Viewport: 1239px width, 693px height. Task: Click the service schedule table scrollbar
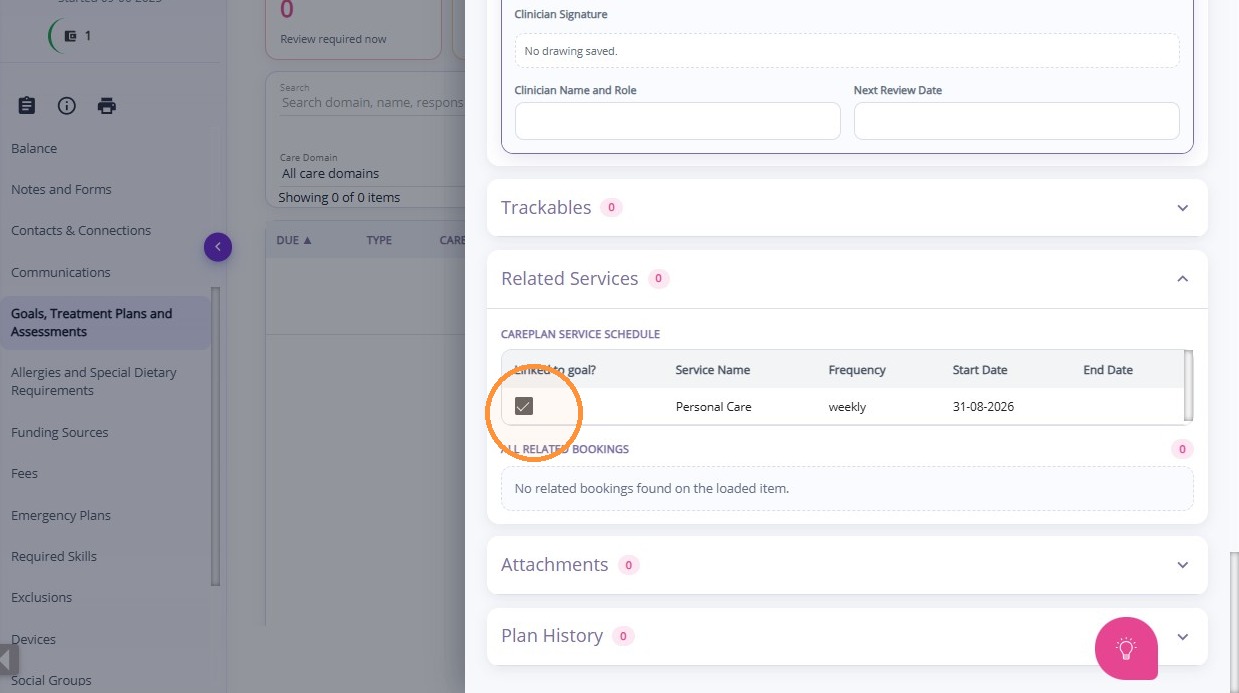pyautogui.click(x=1188, y=385)
